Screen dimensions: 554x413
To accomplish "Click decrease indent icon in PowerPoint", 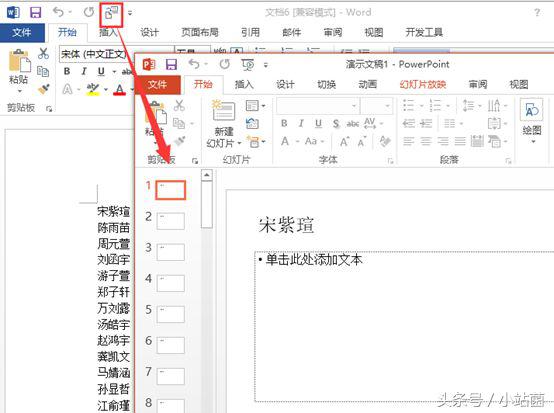I will 408,123.
